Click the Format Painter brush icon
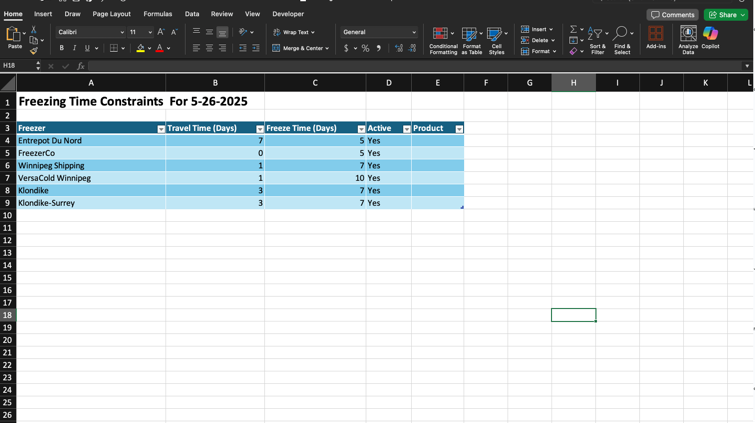Image resolution: width=755 pixels, height=423 pixels. (33, 51)
